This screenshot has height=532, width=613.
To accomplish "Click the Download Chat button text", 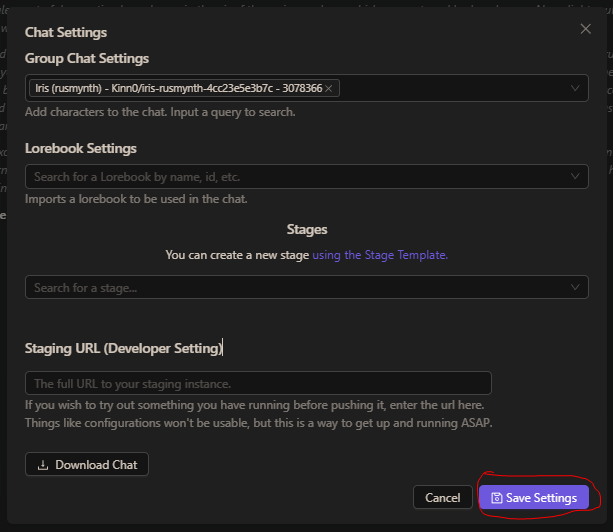I will (x=96, y=465).
